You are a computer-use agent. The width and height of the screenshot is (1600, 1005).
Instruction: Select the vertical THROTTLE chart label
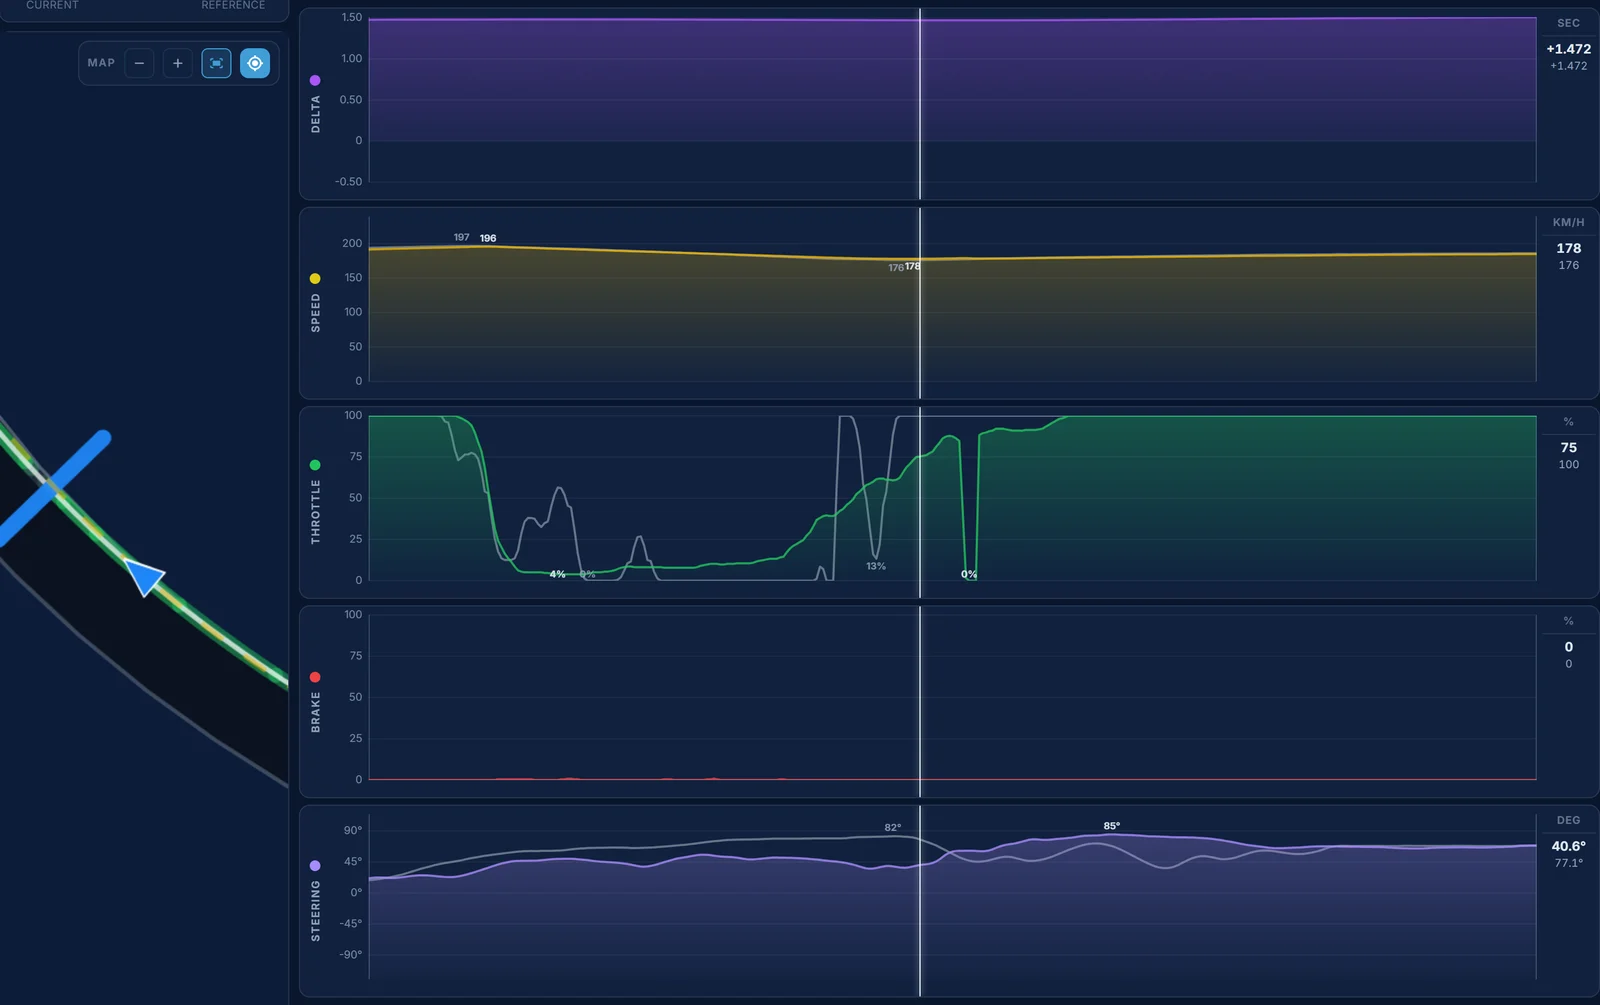(316, 512)
